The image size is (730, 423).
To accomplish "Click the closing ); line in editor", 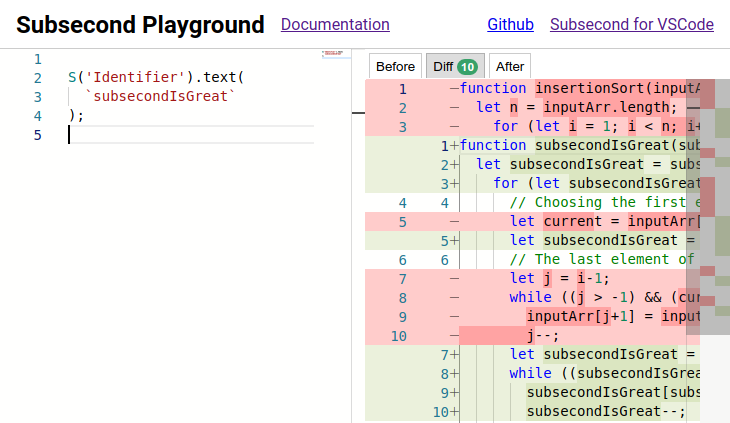I will (76, 115).
